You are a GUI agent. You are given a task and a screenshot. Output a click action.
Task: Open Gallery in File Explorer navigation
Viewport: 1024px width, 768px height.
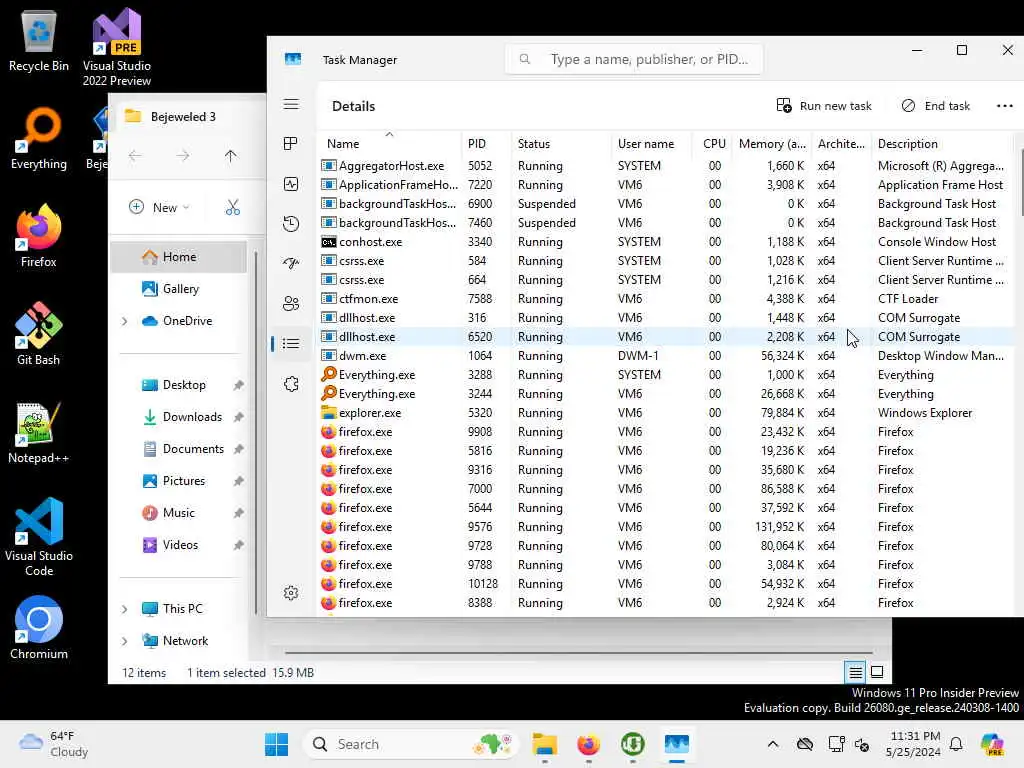180,289
